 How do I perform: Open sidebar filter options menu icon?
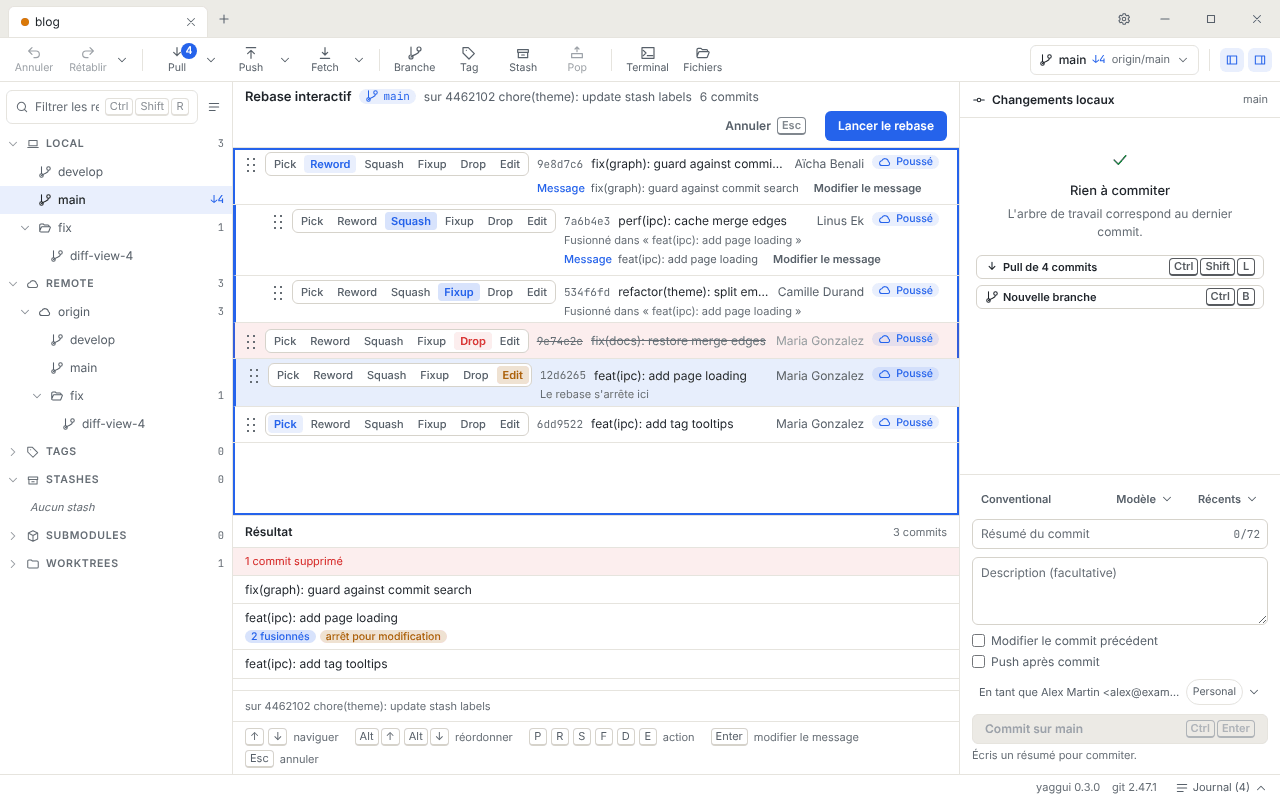click(214, 107)
